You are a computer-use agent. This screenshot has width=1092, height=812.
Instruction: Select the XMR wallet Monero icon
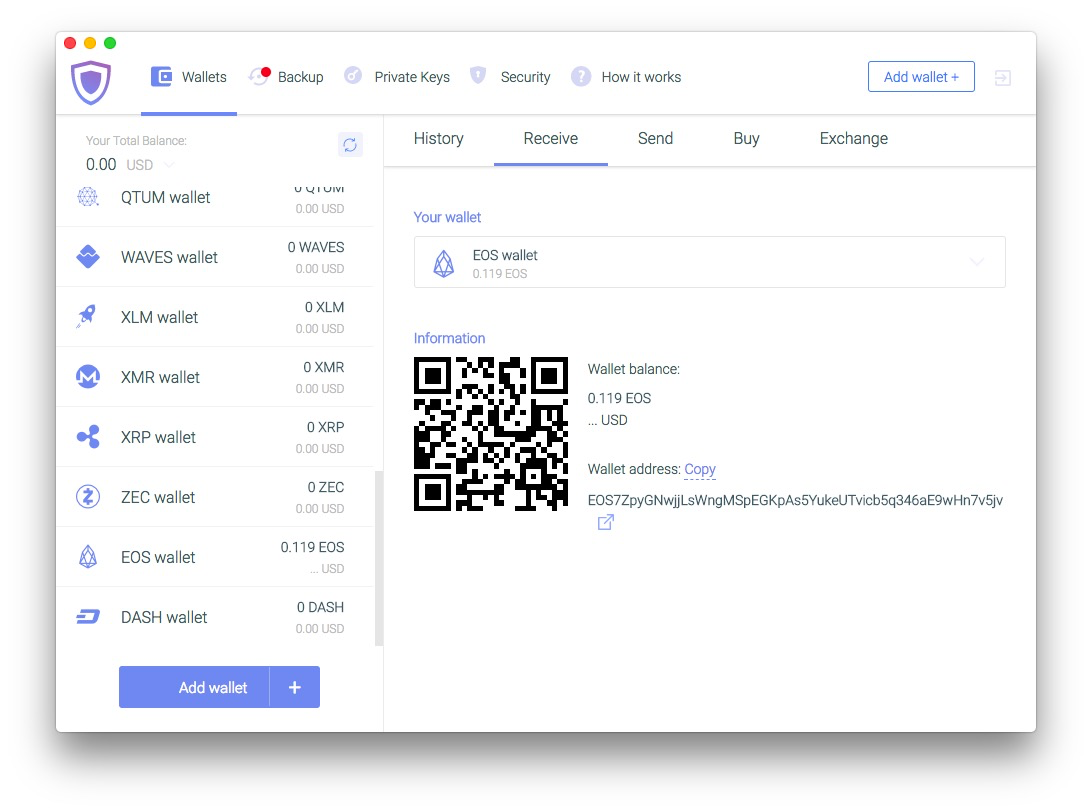click(88, 377)
